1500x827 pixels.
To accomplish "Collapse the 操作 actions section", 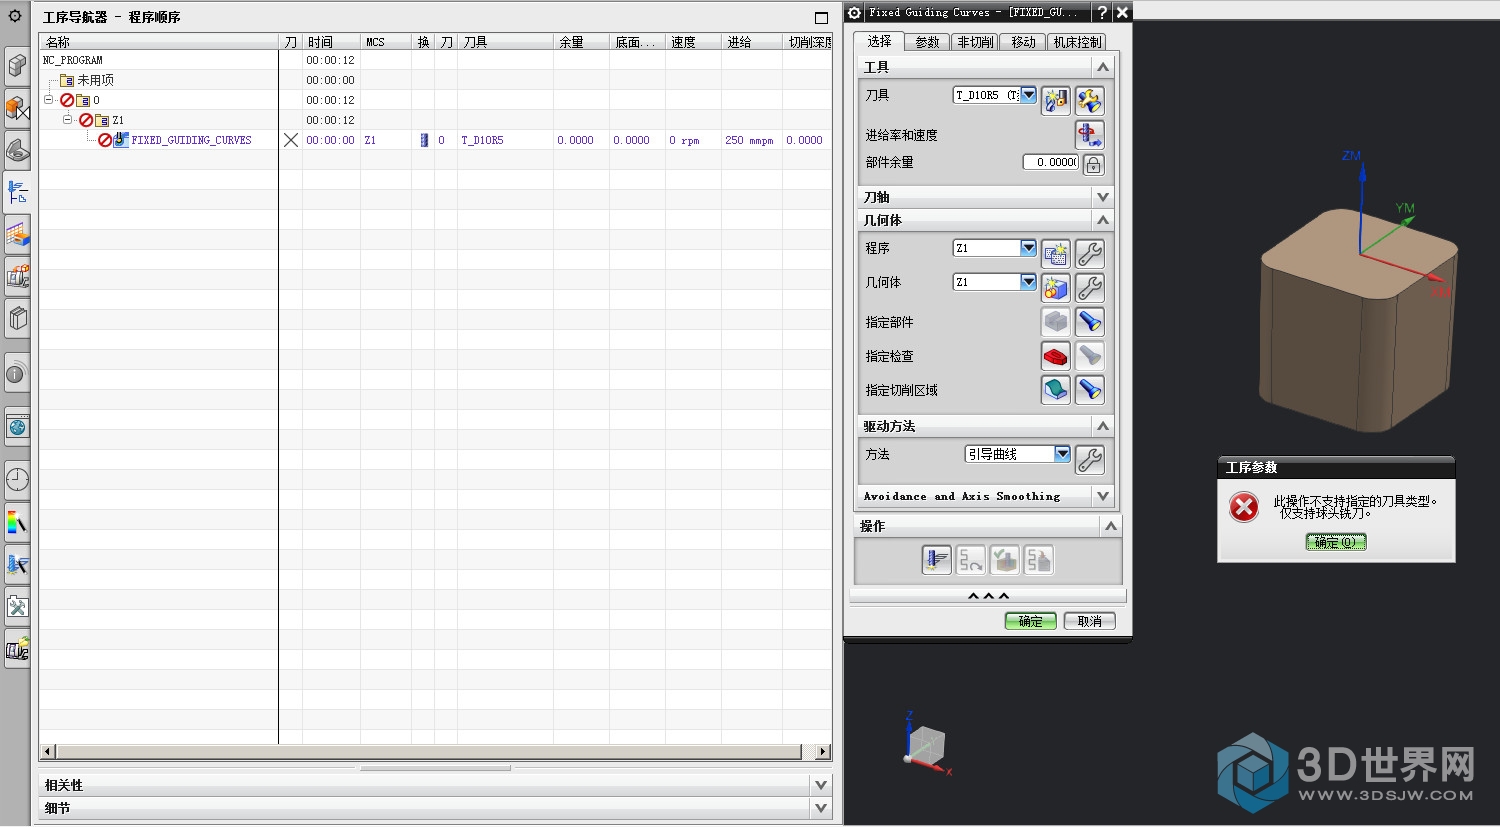I will [x=1110, y=526].
